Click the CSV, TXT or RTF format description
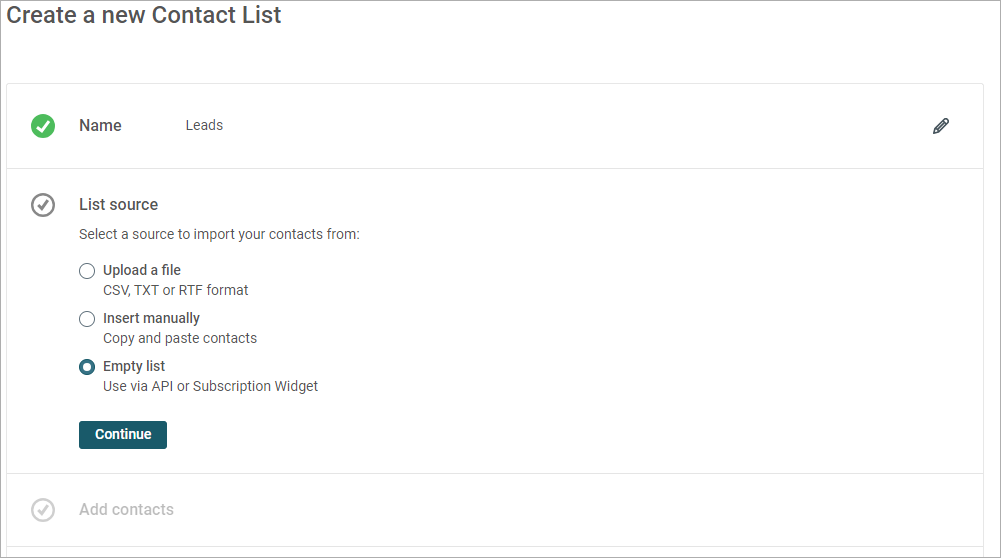Viewport: 1001px width, 558px height. point(176,290)
